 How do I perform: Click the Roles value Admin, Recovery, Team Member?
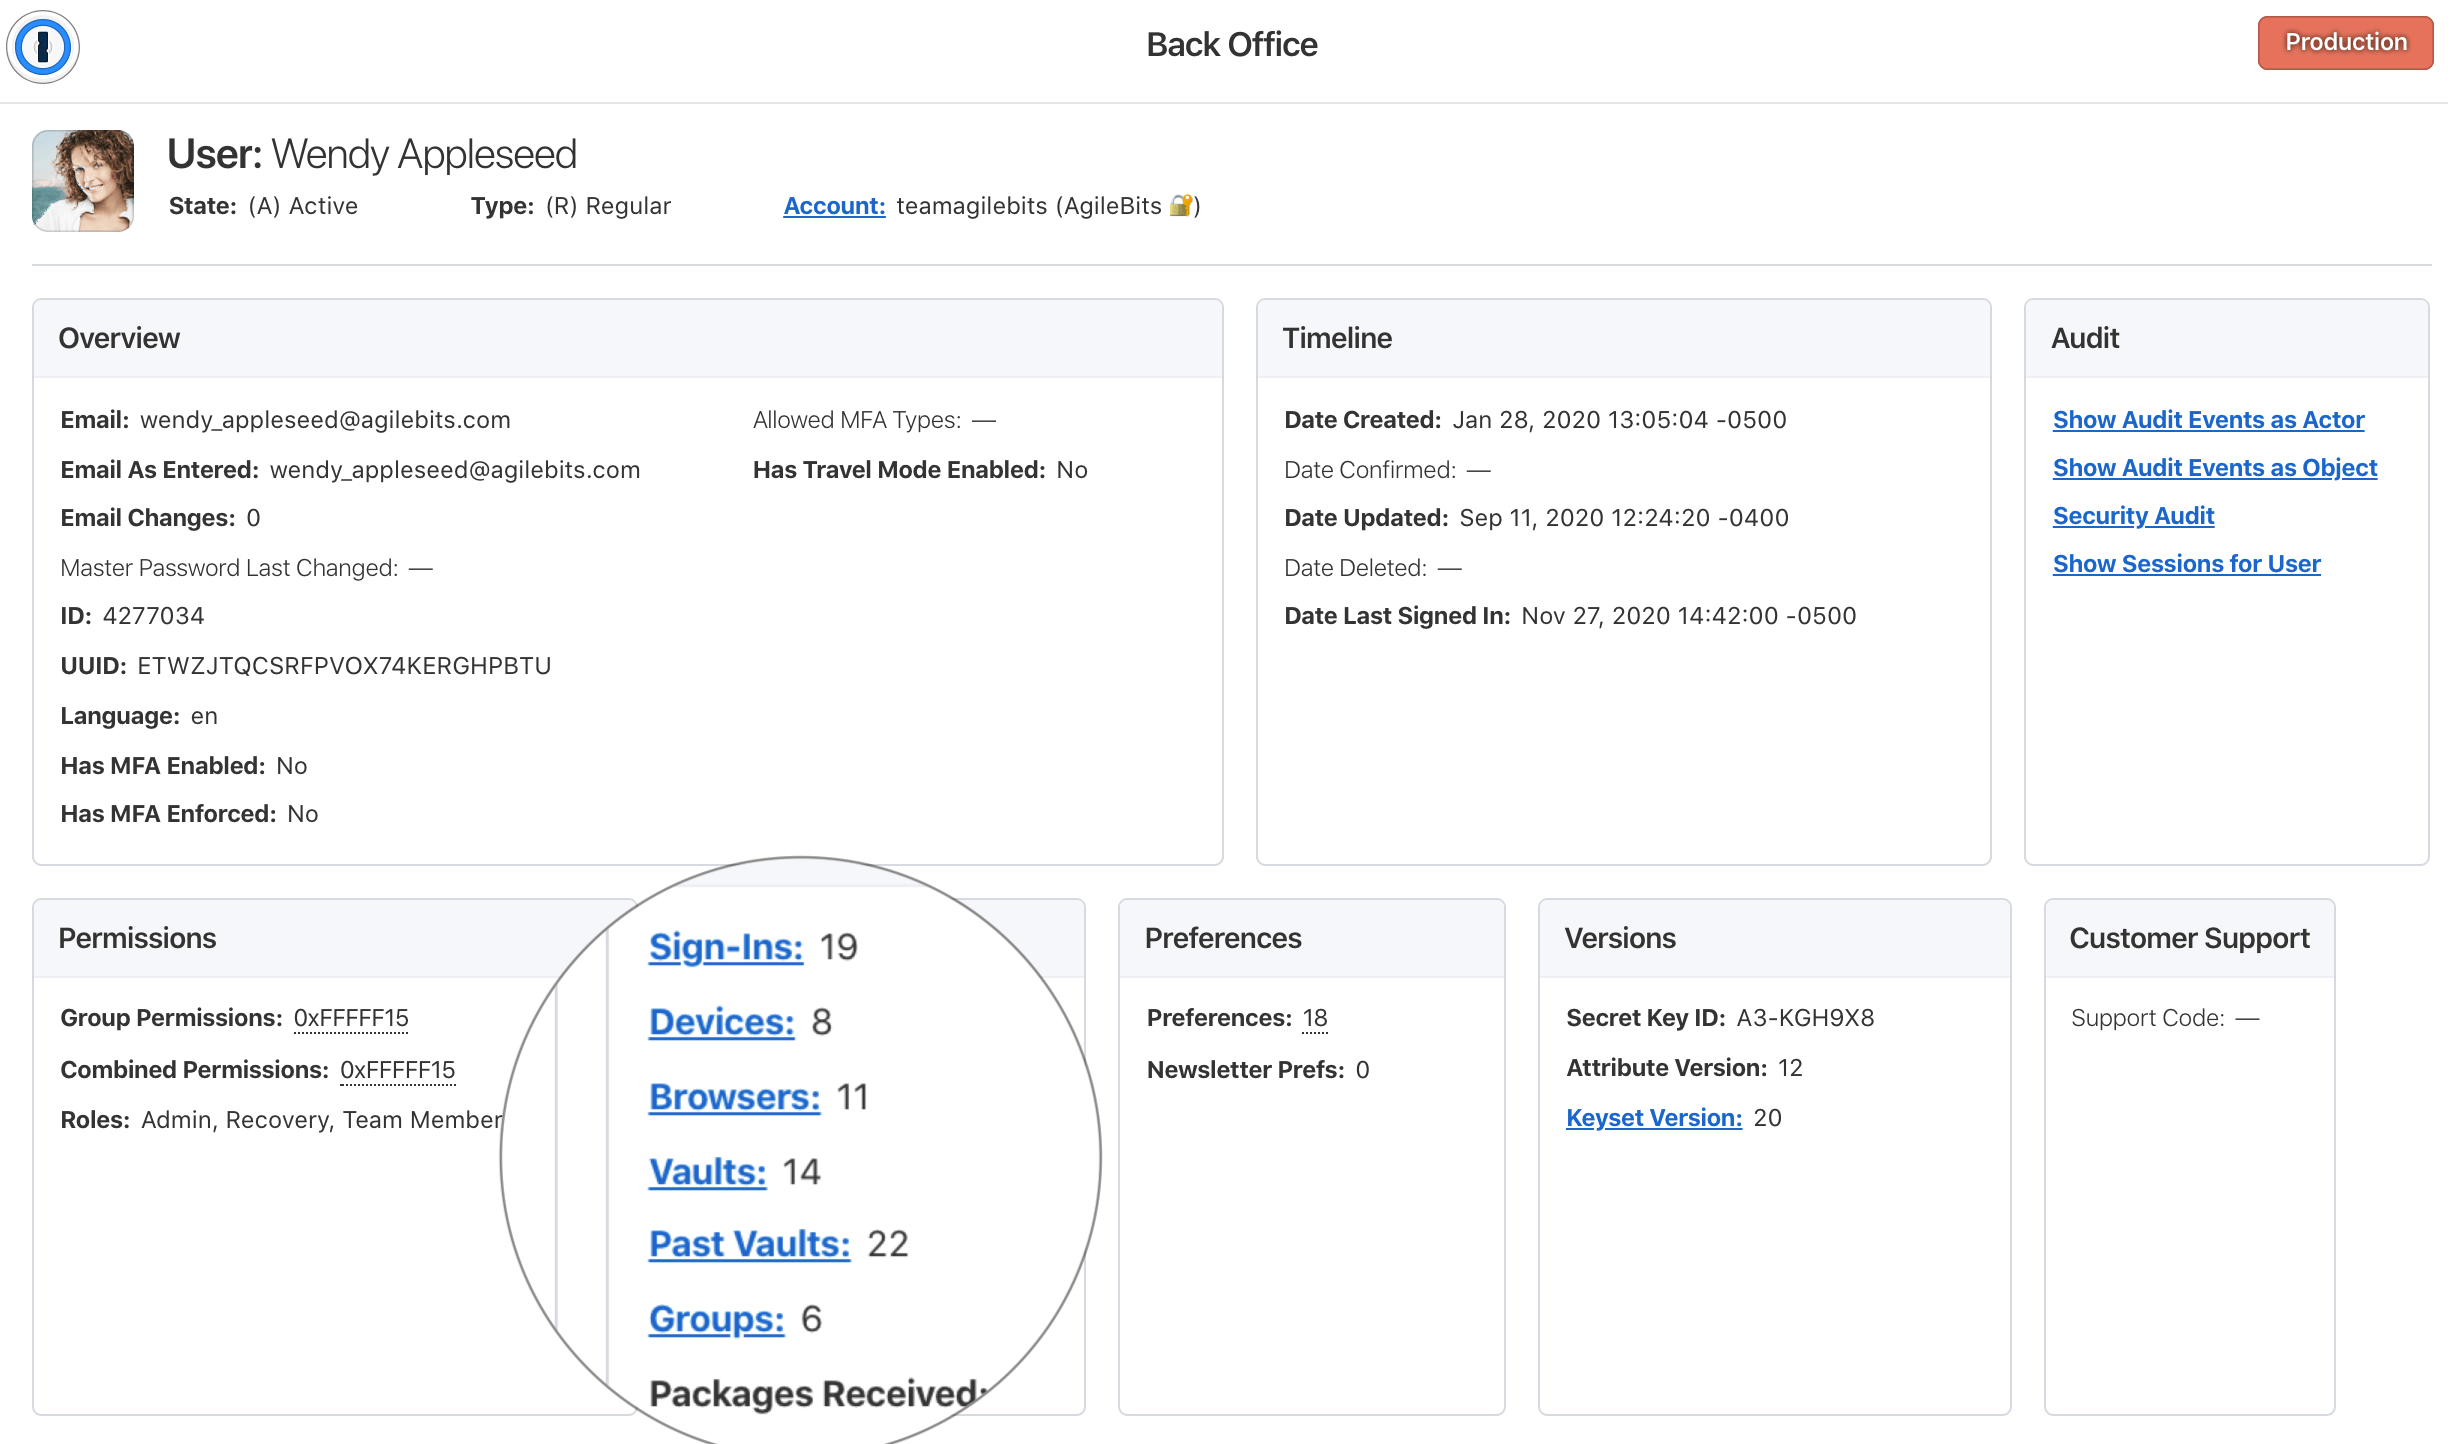pyautogui.click(x=322, y=1120)
